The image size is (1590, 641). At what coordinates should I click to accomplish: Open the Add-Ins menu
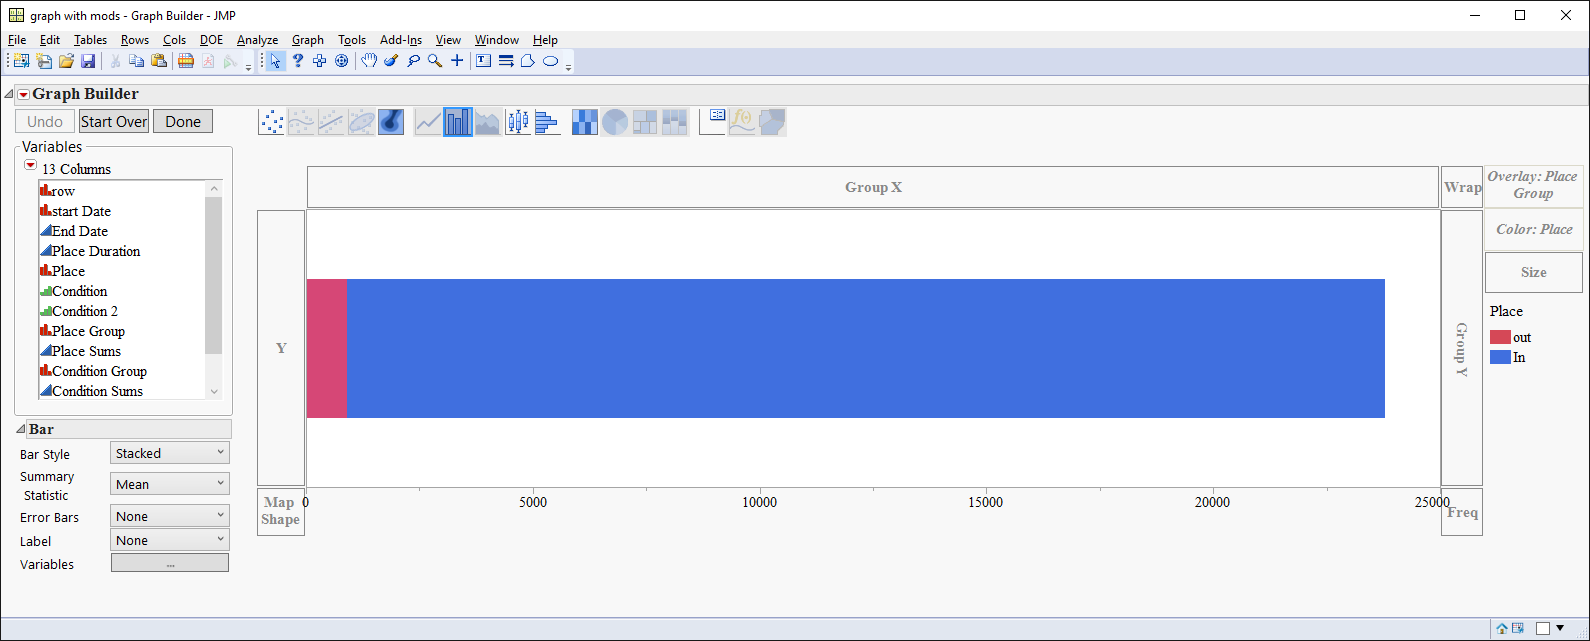[401, 40]
